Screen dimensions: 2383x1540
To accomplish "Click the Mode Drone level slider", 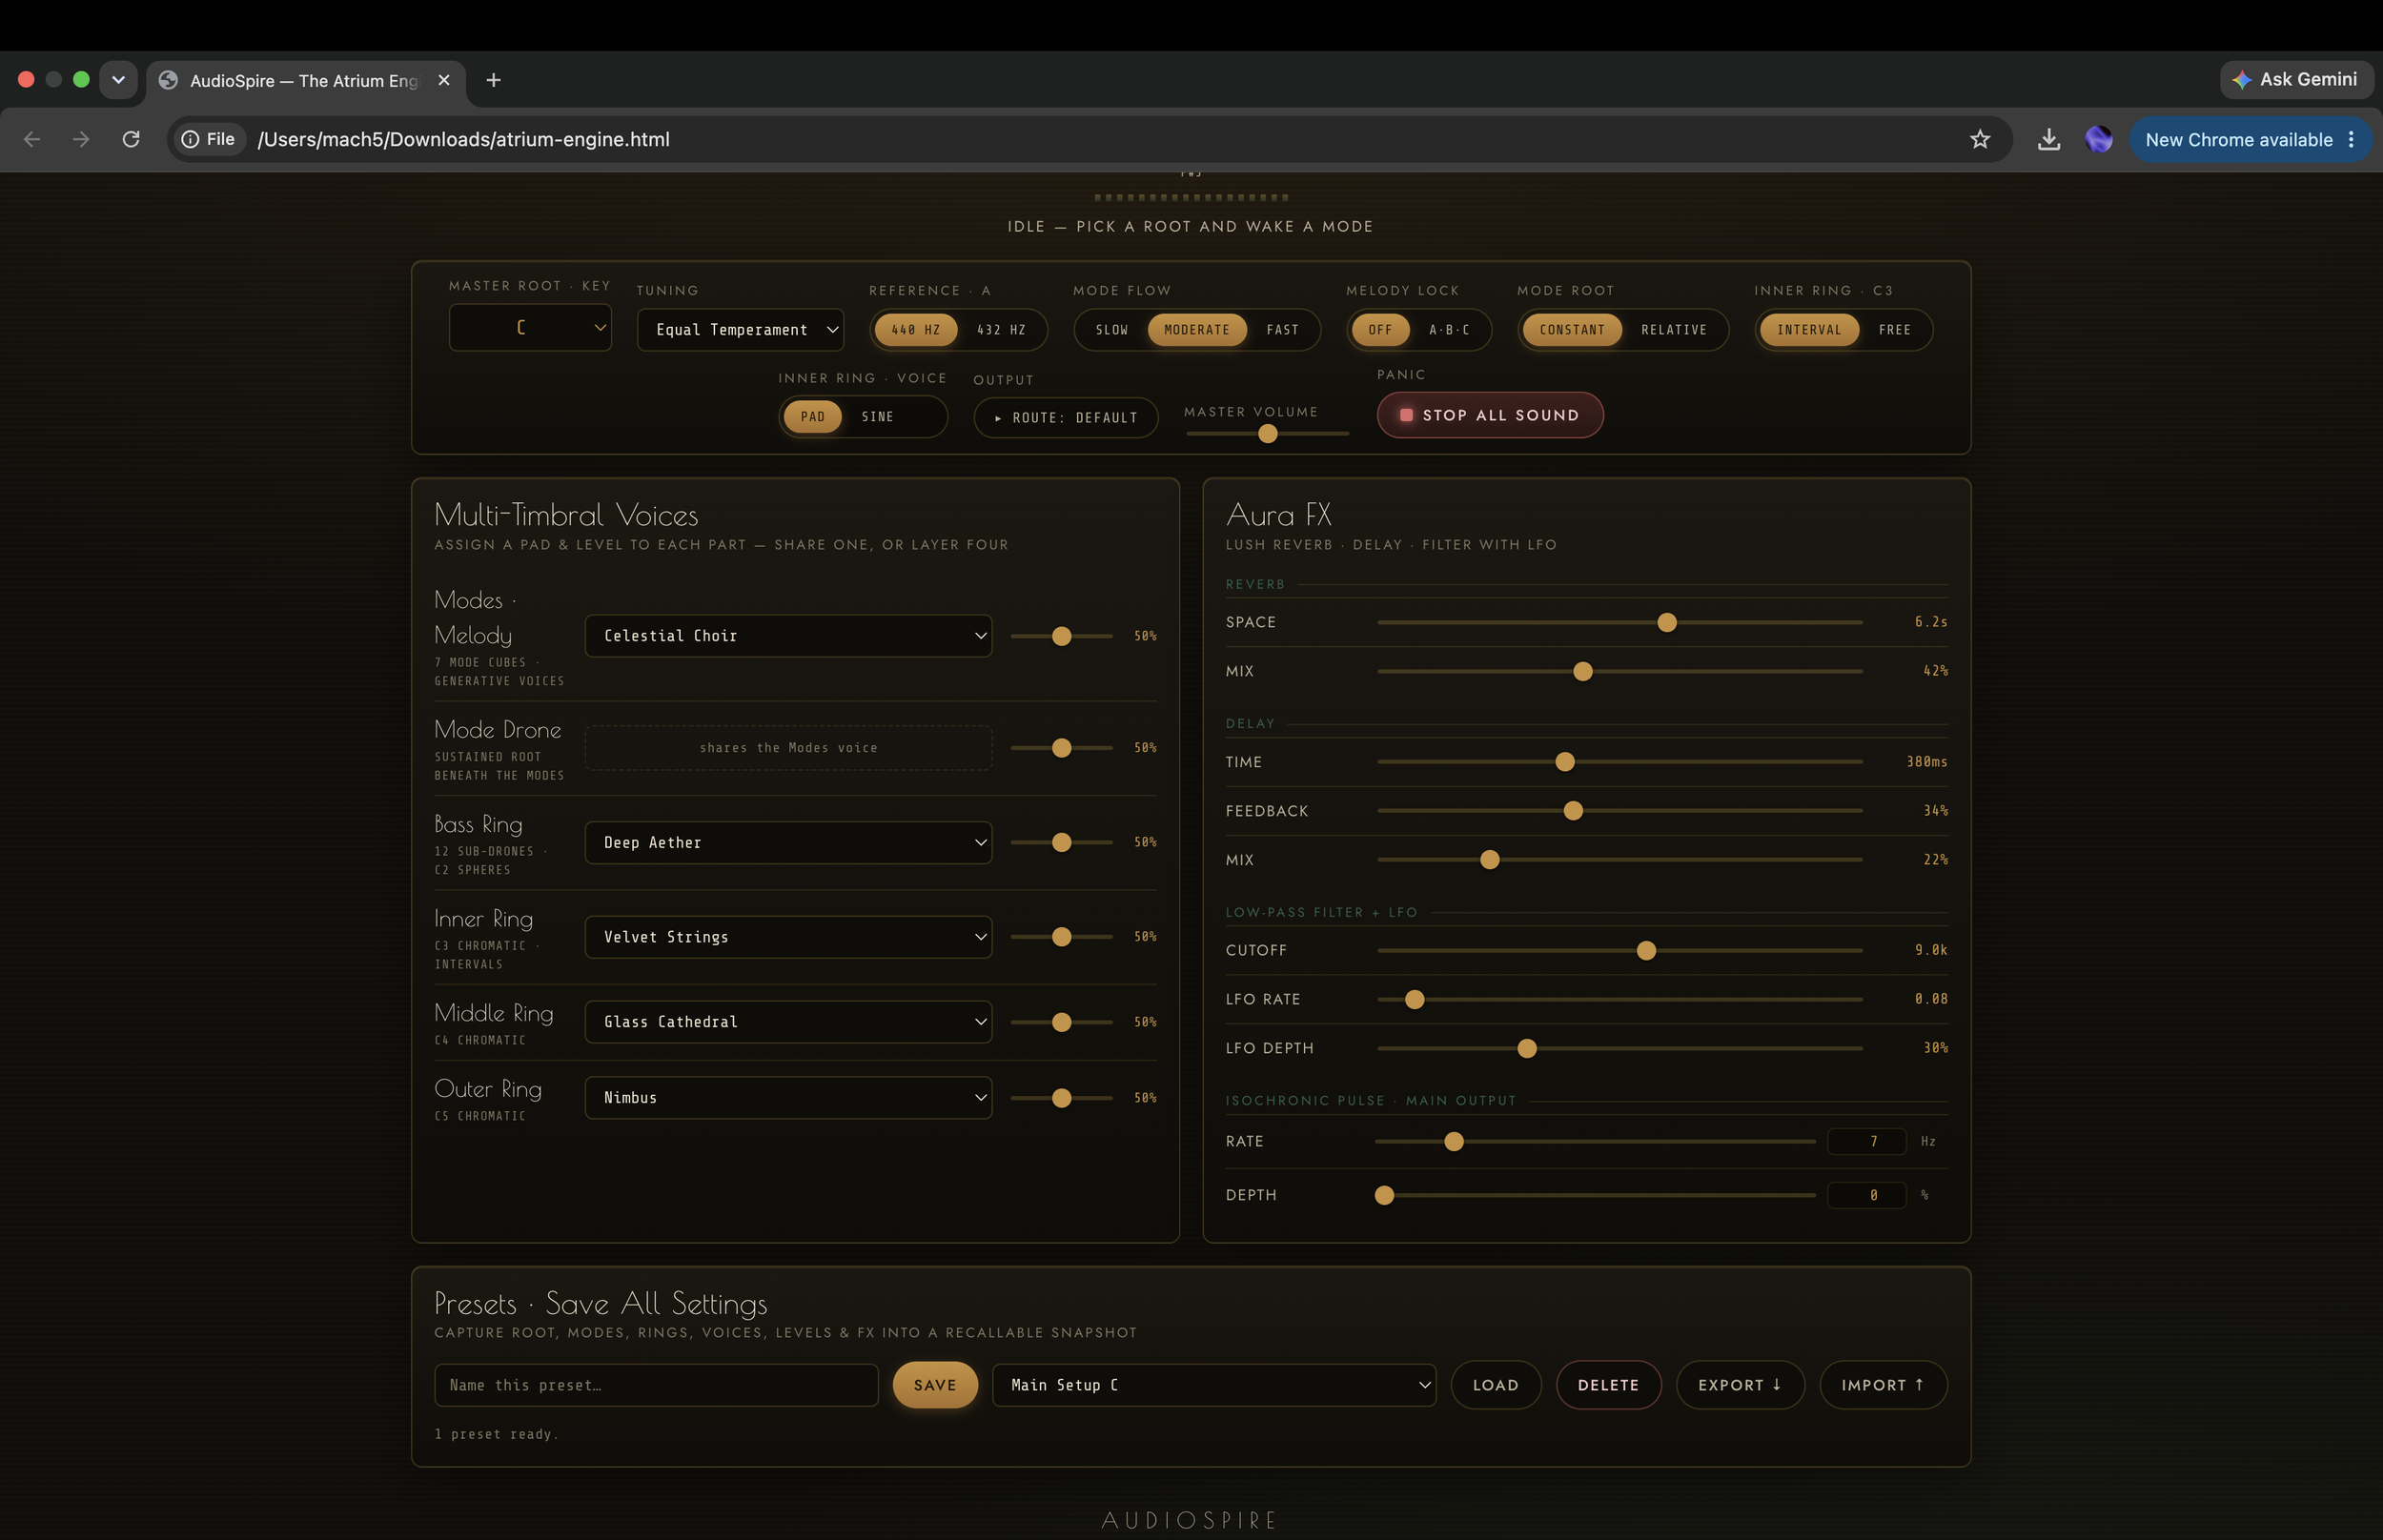I will click(1061, 748).
